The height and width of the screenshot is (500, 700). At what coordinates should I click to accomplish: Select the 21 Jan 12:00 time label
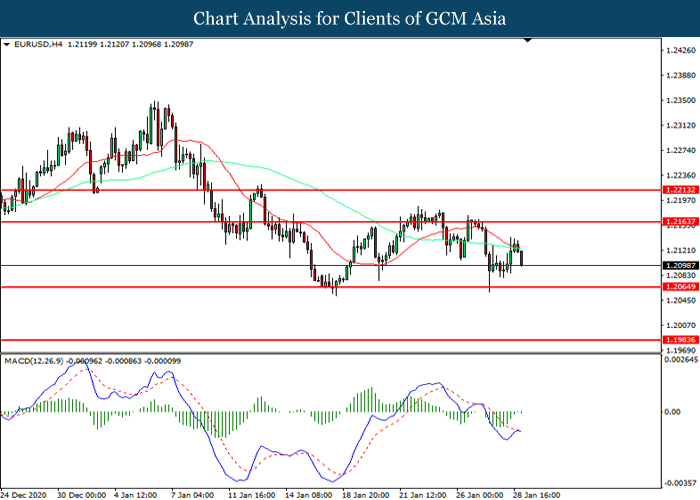point(422,493)
